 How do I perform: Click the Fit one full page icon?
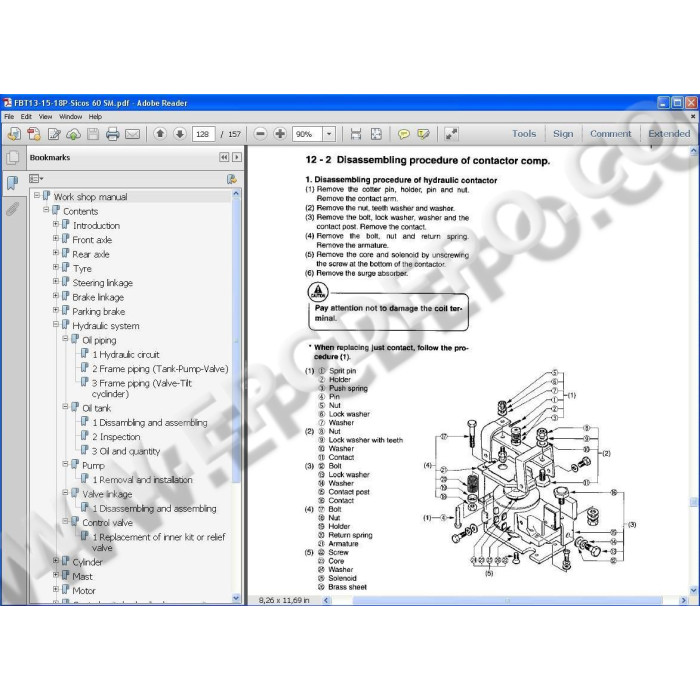[x=376, y=134]
